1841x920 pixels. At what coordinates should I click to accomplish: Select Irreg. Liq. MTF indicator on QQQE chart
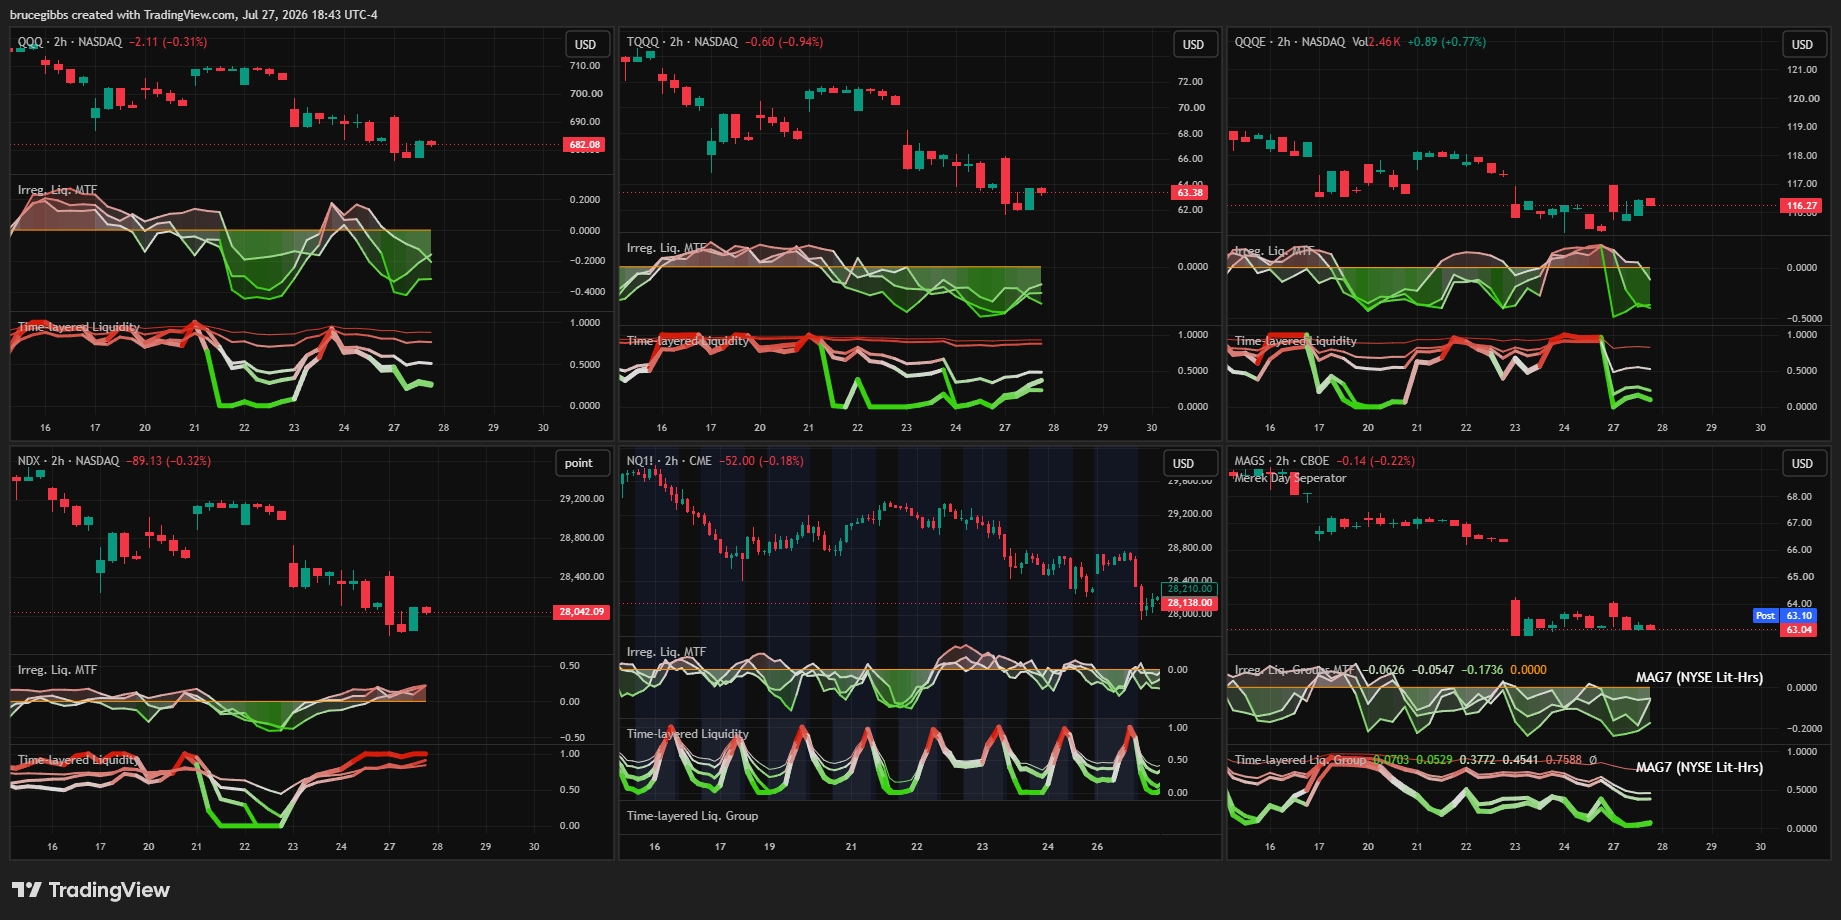coord(1274,251)
